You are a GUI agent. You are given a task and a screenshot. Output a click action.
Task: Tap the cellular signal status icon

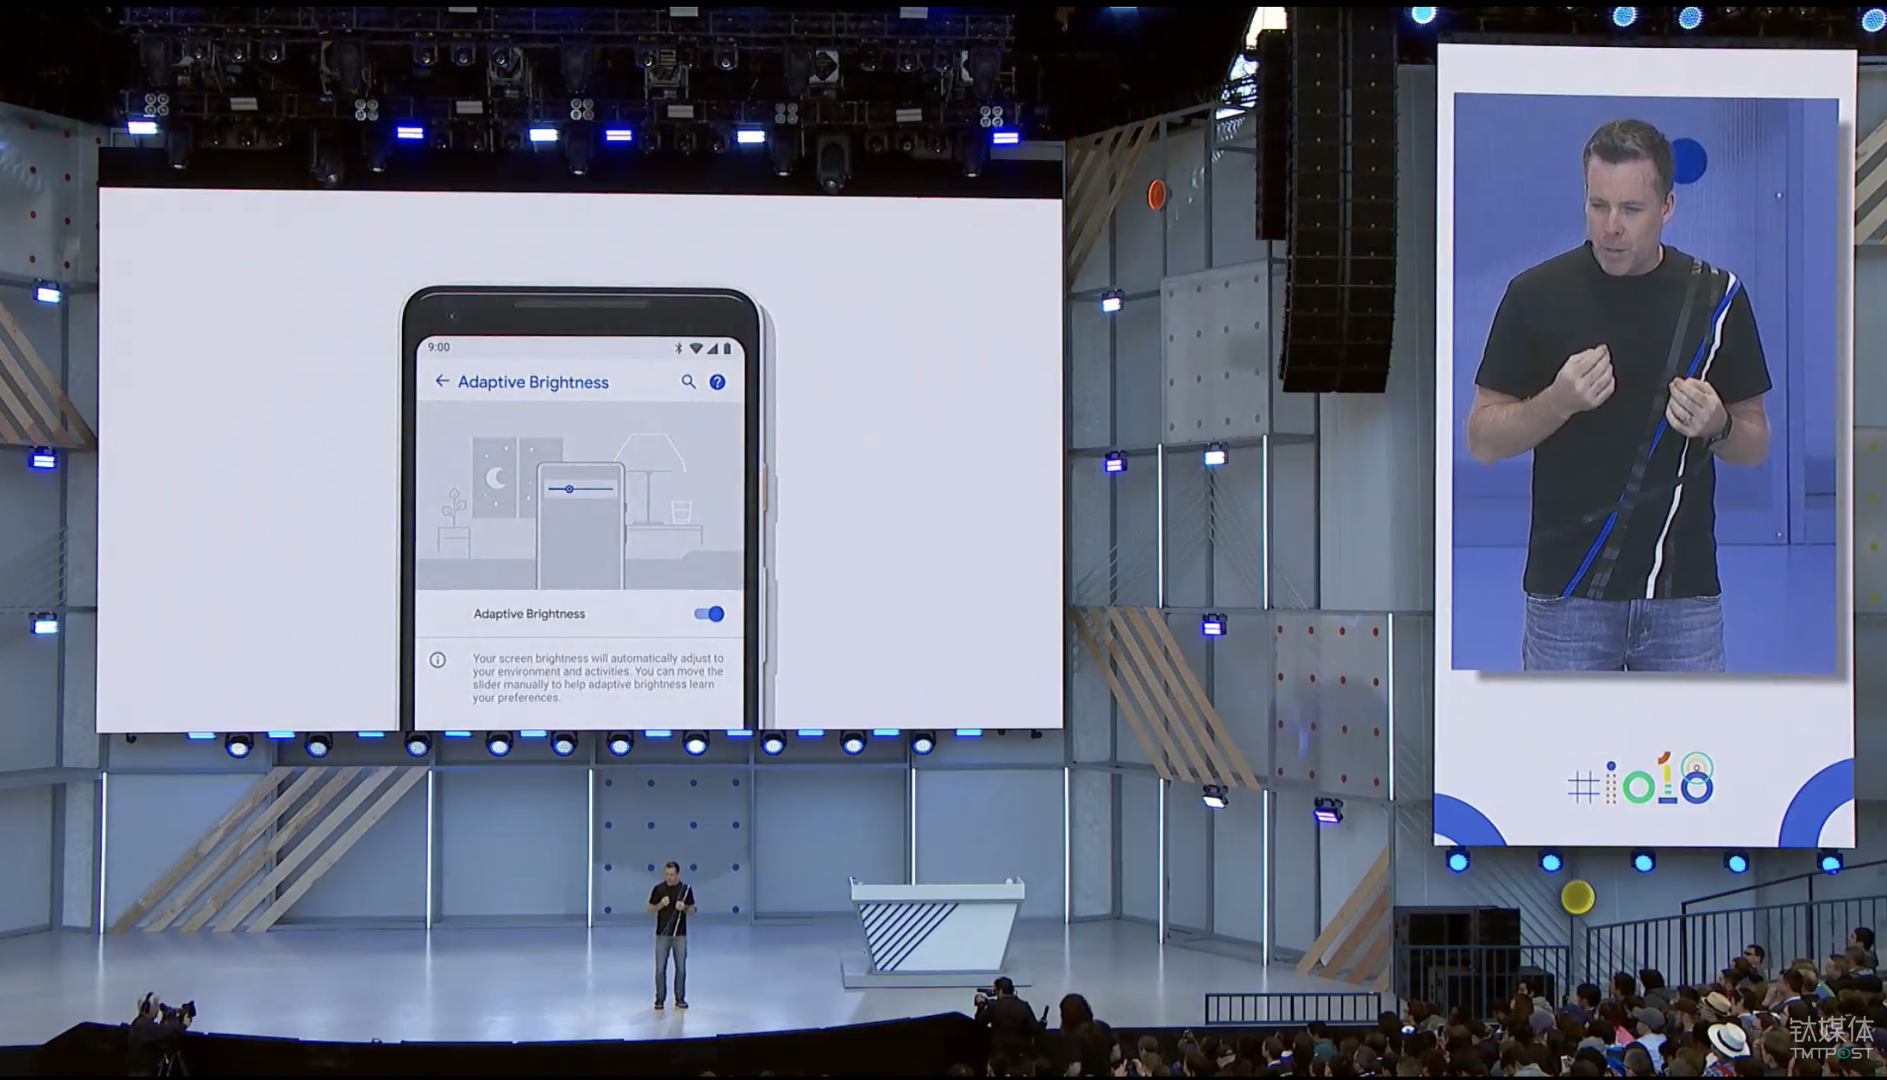pos(712,348)
